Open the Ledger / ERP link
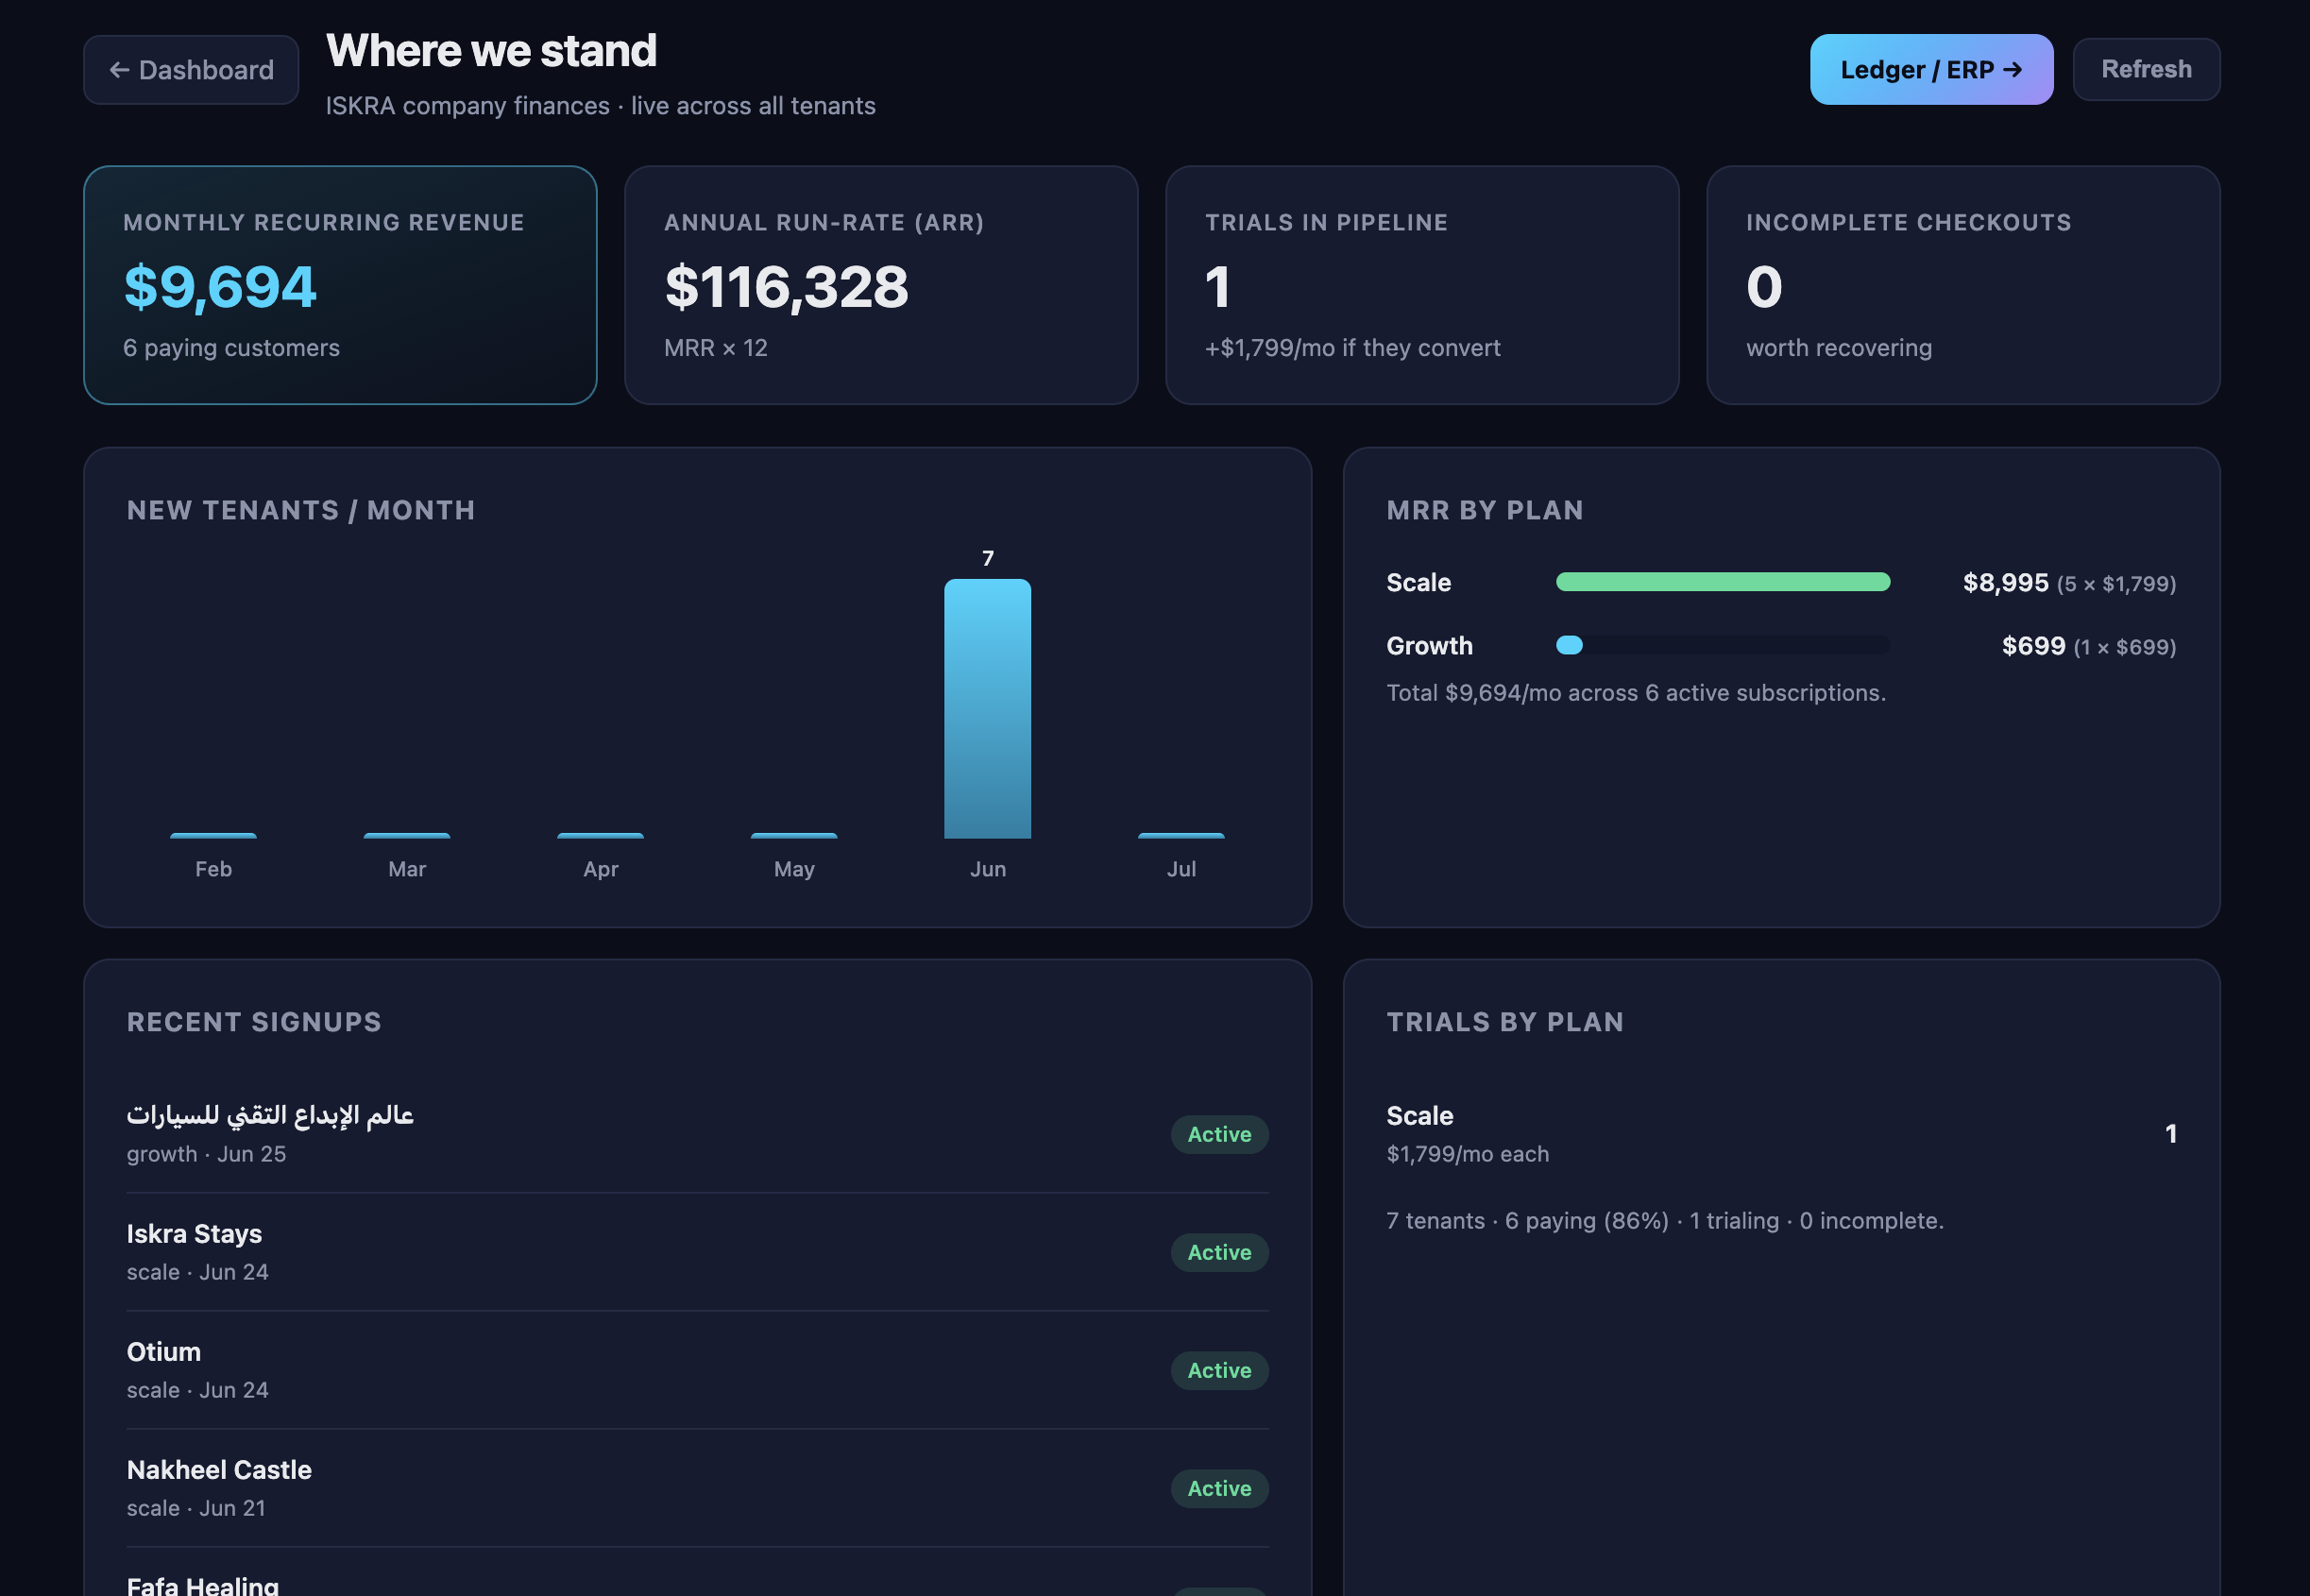This screenshot has width=2310, height=1596. click(1931, 70)
